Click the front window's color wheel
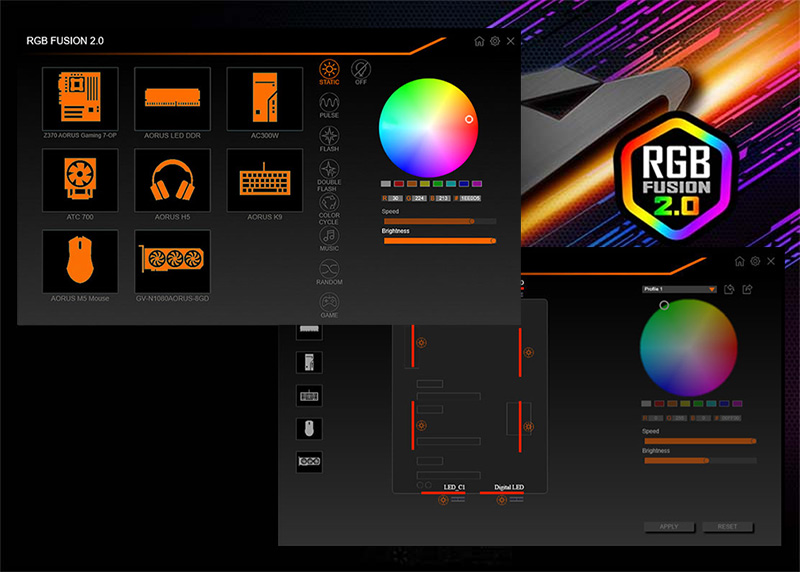The width and height of the screenshot is (800, 572). pos(428,128)
